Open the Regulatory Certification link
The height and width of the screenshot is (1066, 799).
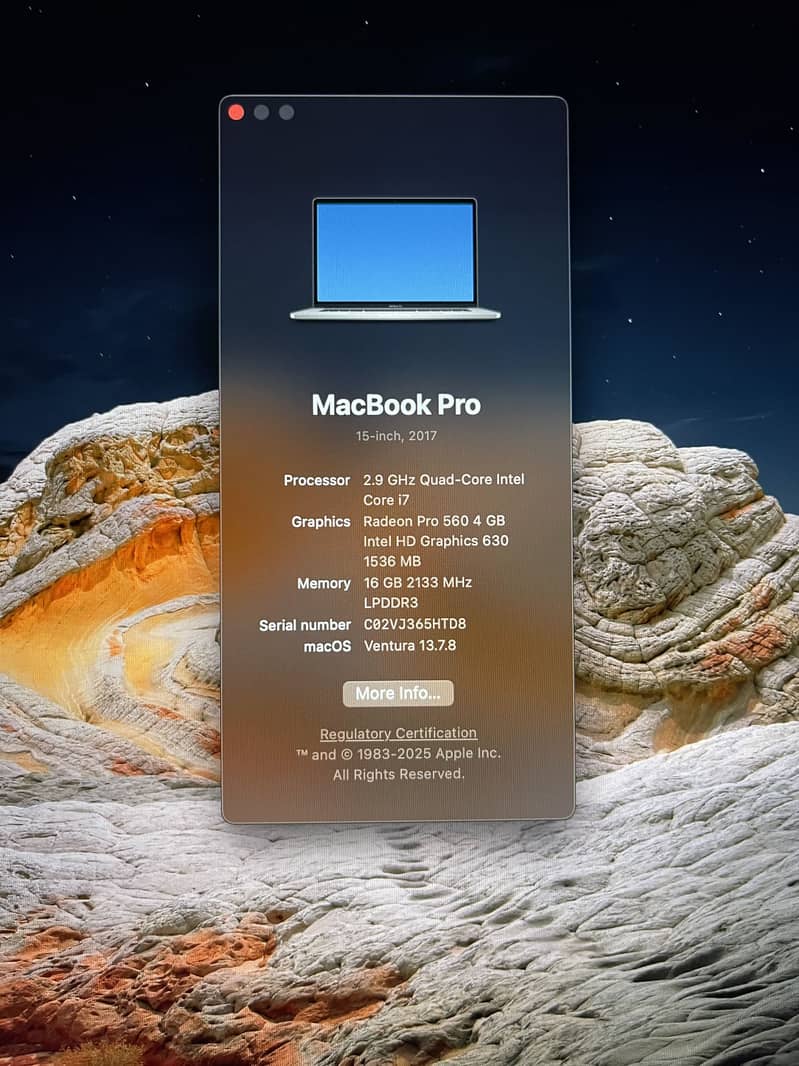[x=398, y=734]
